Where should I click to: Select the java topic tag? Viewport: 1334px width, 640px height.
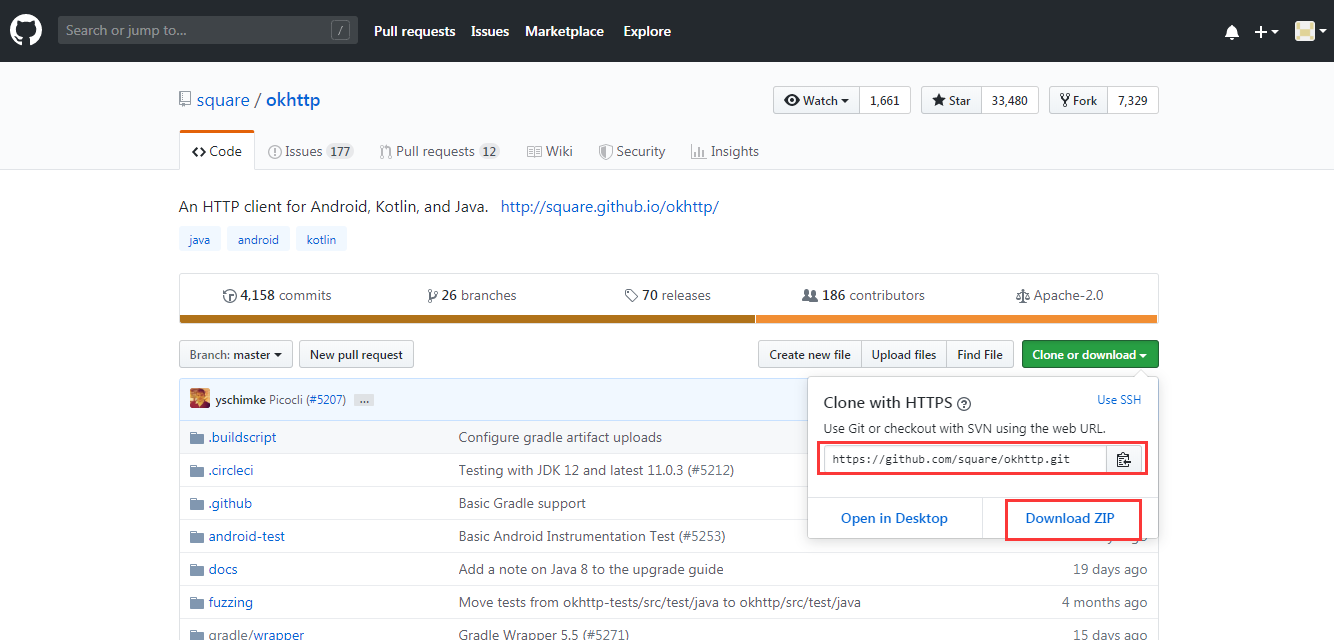(199, 239)
